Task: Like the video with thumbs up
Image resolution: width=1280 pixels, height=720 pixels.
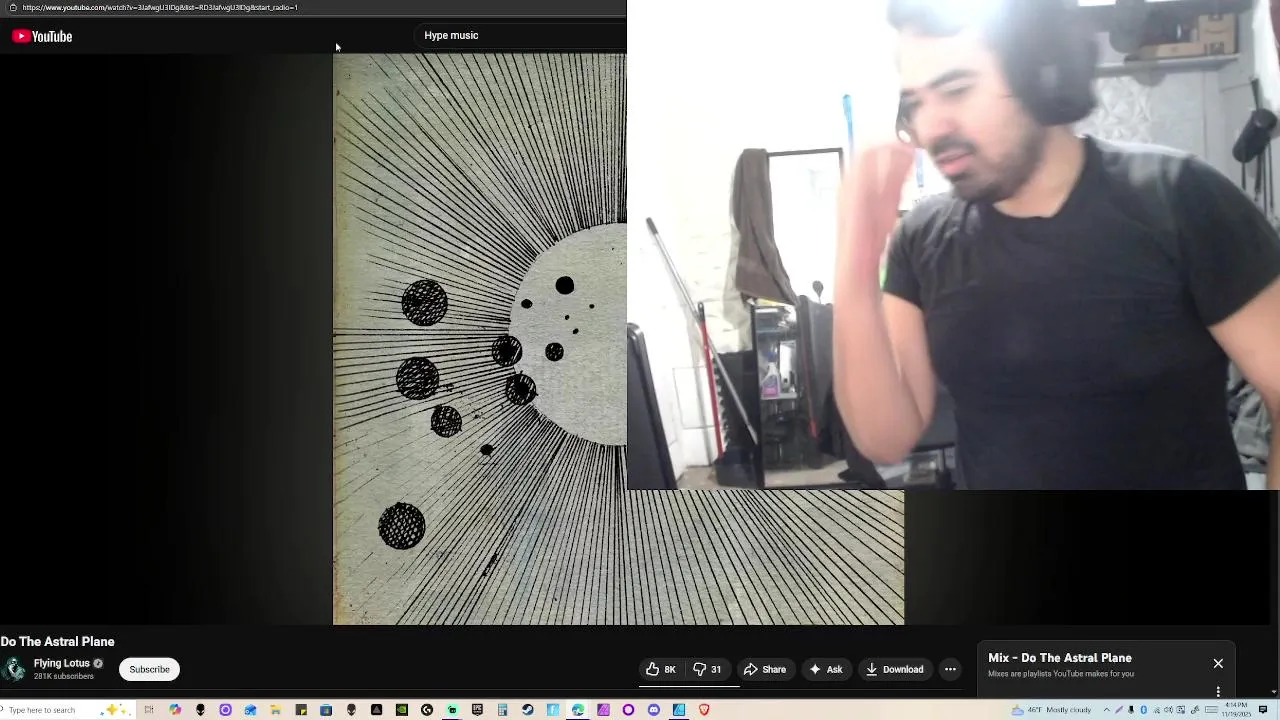Action: click(661, 669)
